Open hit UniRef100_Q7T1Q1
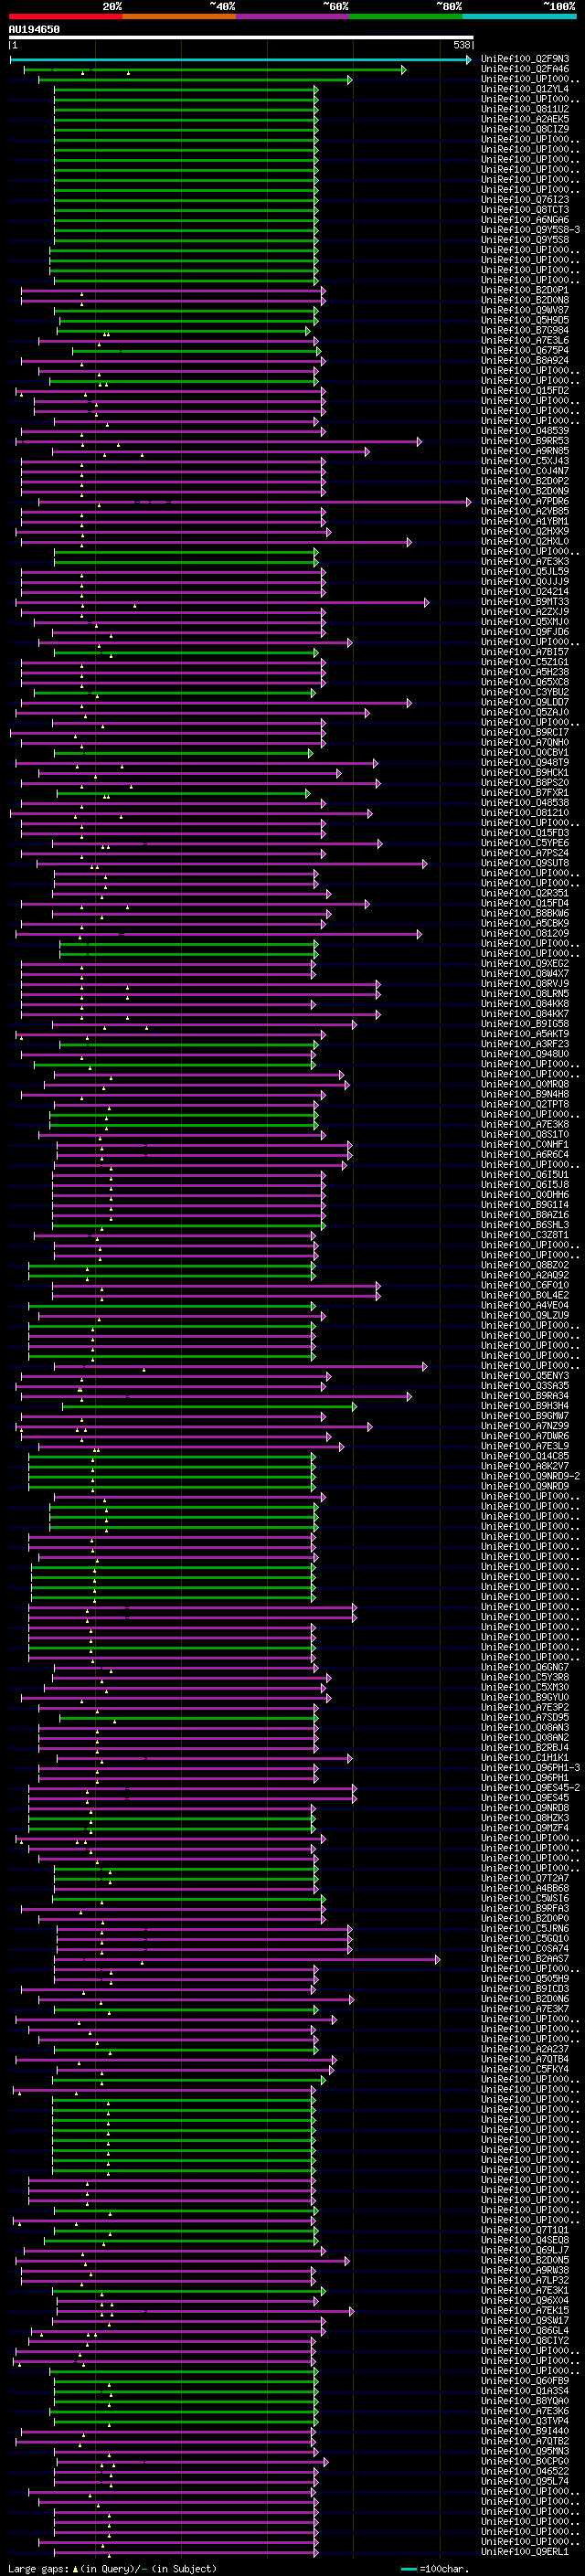The height and width of the screenshot is (2576, 585). coord(525,2230)
